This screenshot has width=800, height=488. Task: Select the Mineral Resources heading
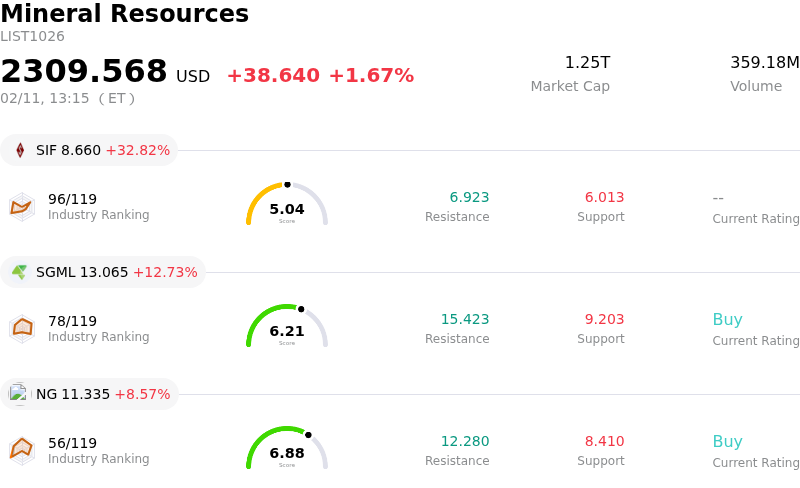click(x=124, y=14)
